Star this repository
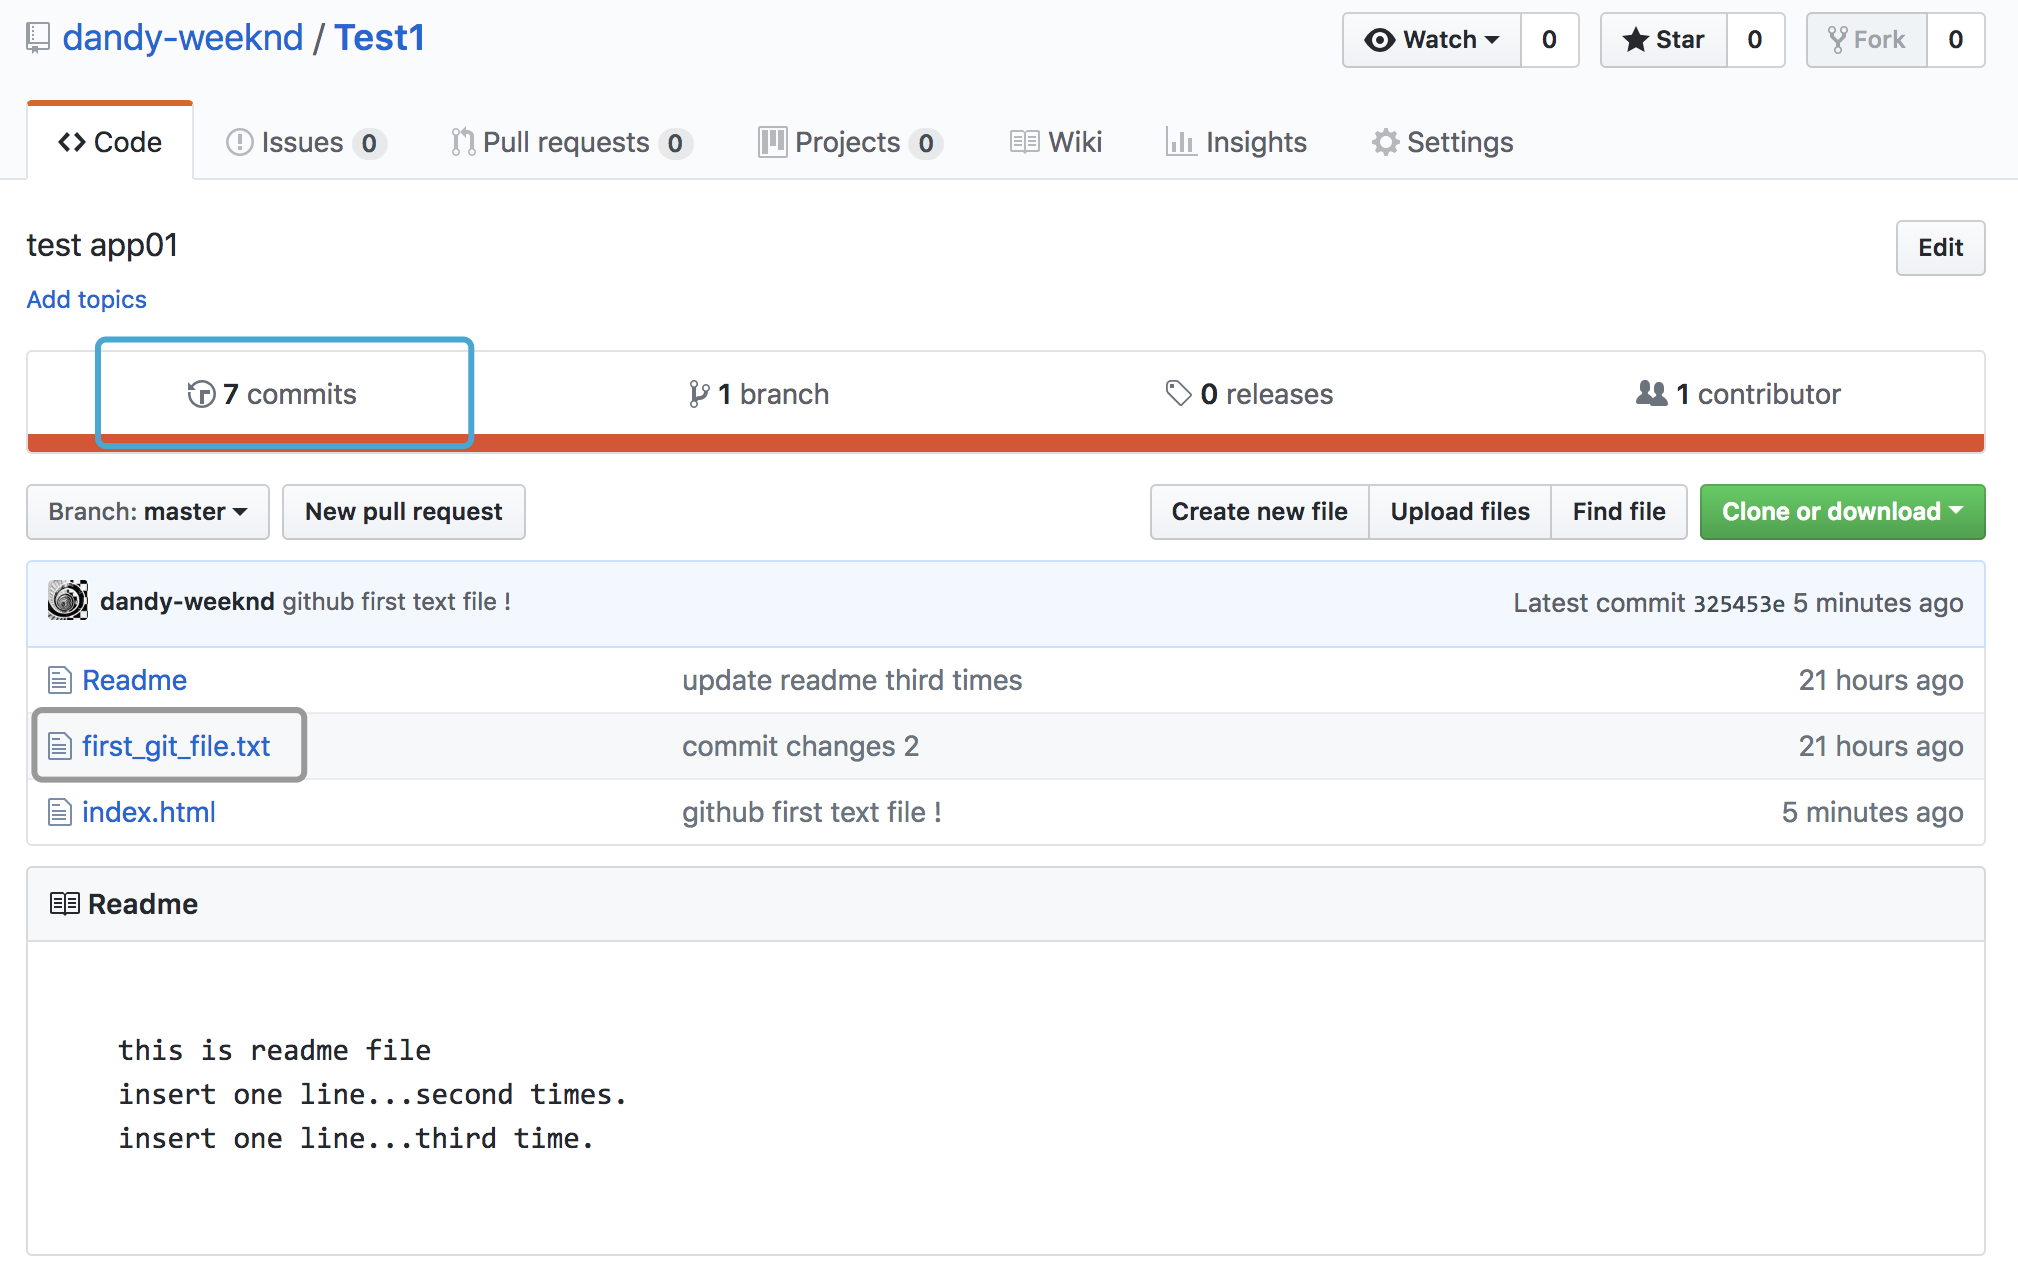 [x=1664, y=40]
